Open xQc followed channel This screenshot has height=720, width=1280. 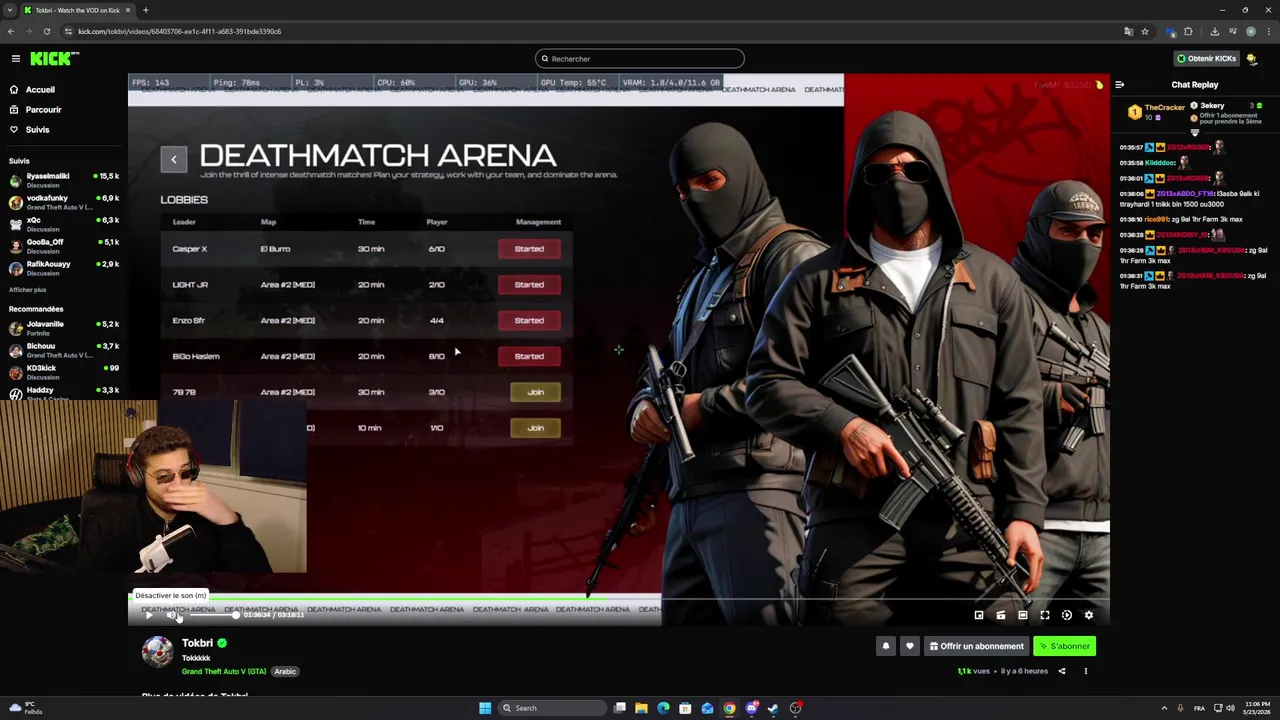(x=64, y=224)
